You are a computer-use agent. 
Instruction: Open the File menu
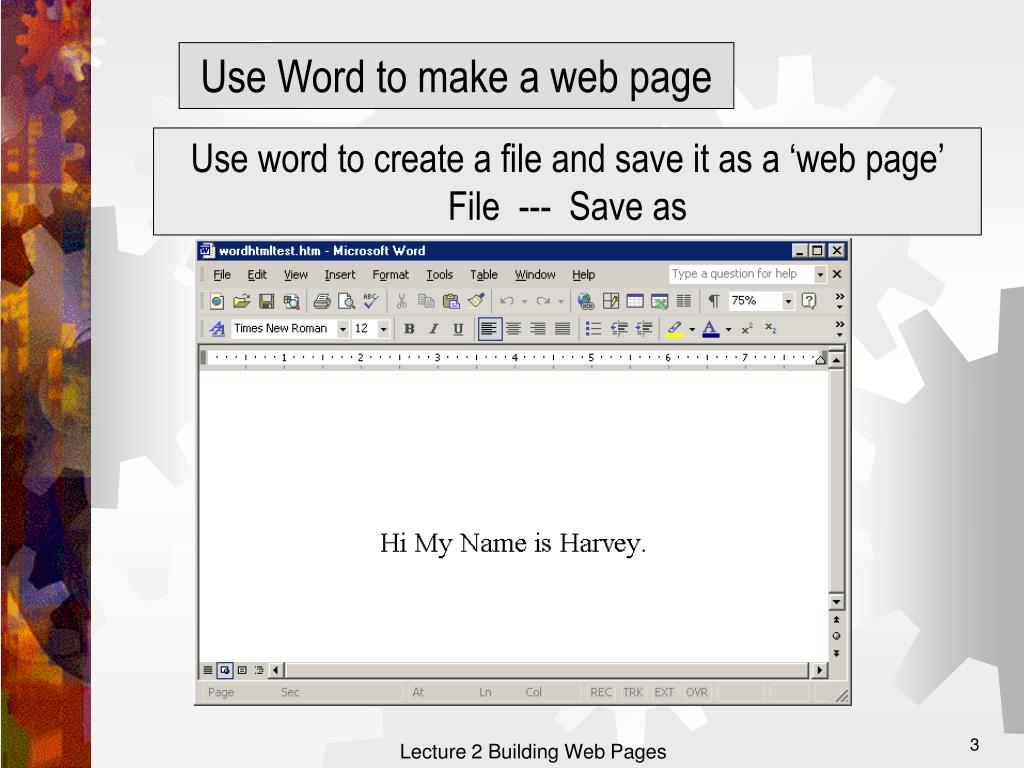click(x=222, y=275)
